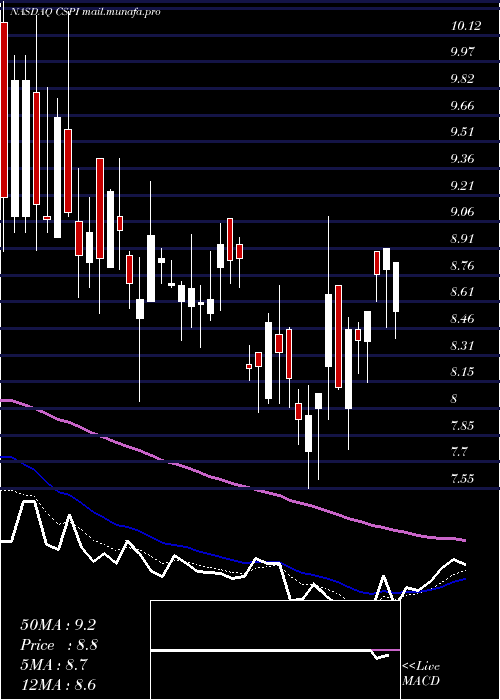Click the 9.66 price axis label
Screen dimensions: 500x700
coord(464,106)
